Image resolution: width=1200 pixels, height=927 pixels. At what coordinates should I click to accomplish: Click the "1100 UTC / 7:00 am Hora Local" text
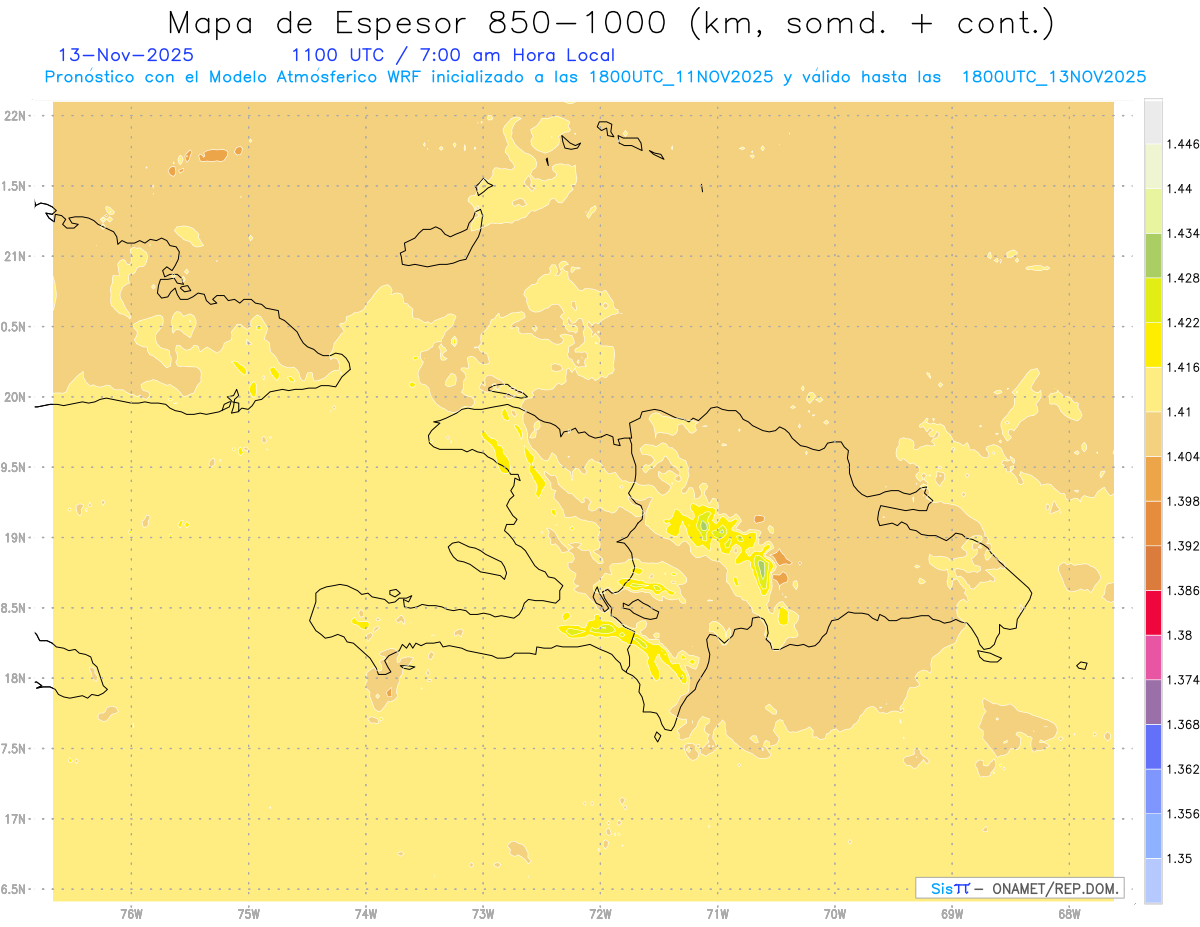click(x=453, y=55)
